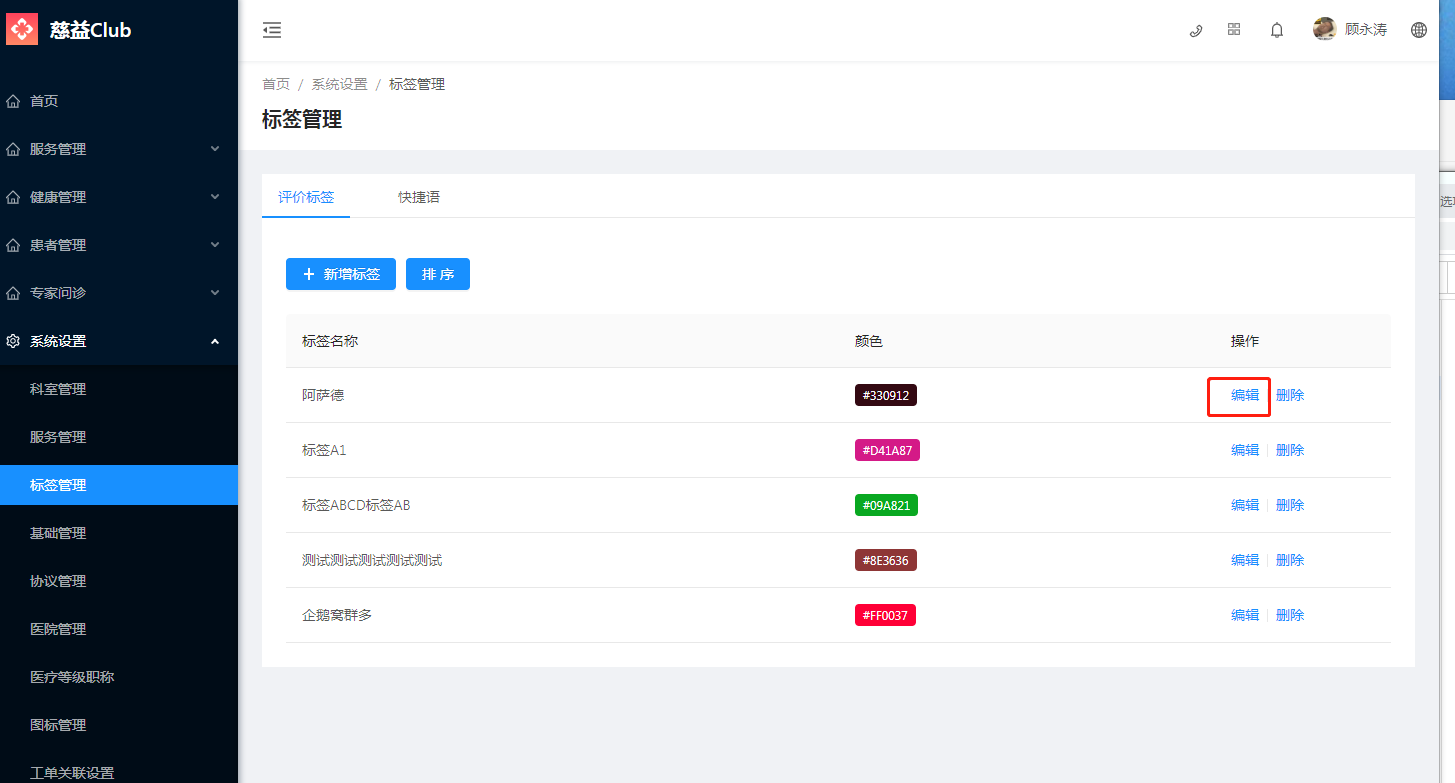Edit the 标签A1 row
The width and height of the screenshot is (1455, 783).
[x=1245, y=450]
